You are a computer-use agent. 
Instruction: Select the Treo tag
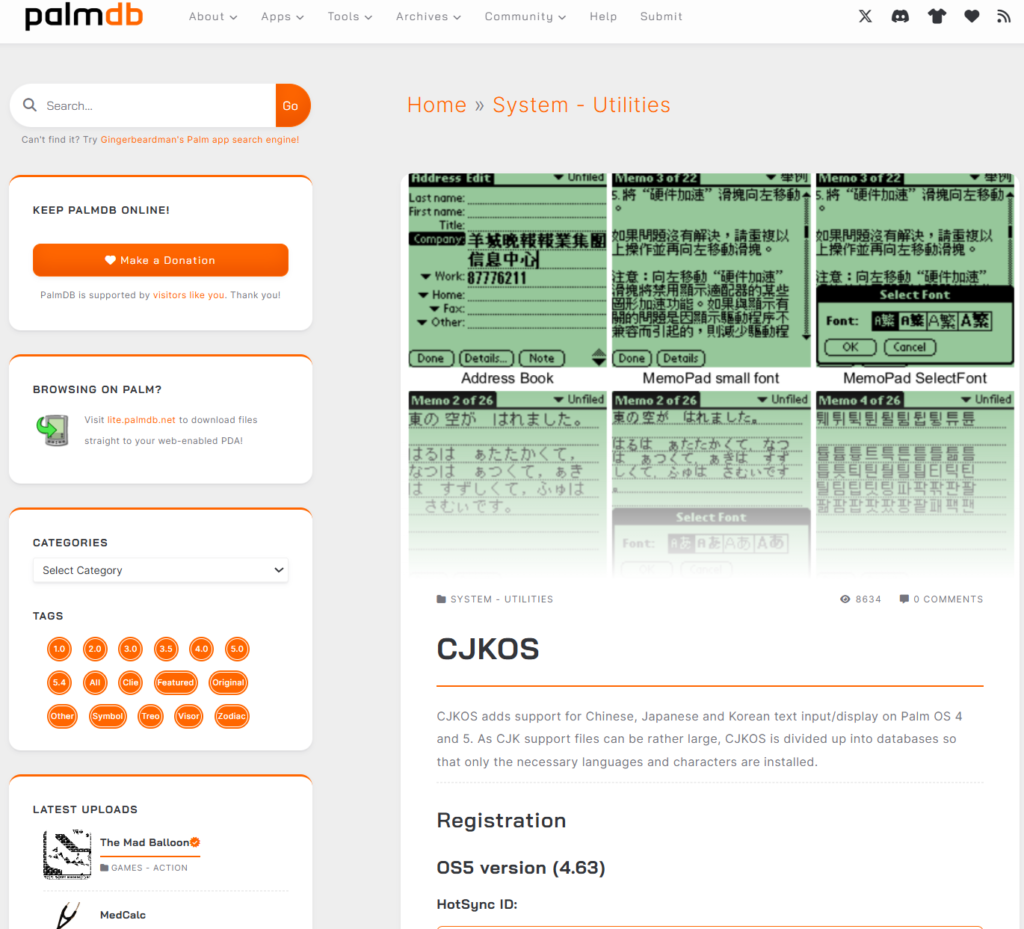(150, 716)
